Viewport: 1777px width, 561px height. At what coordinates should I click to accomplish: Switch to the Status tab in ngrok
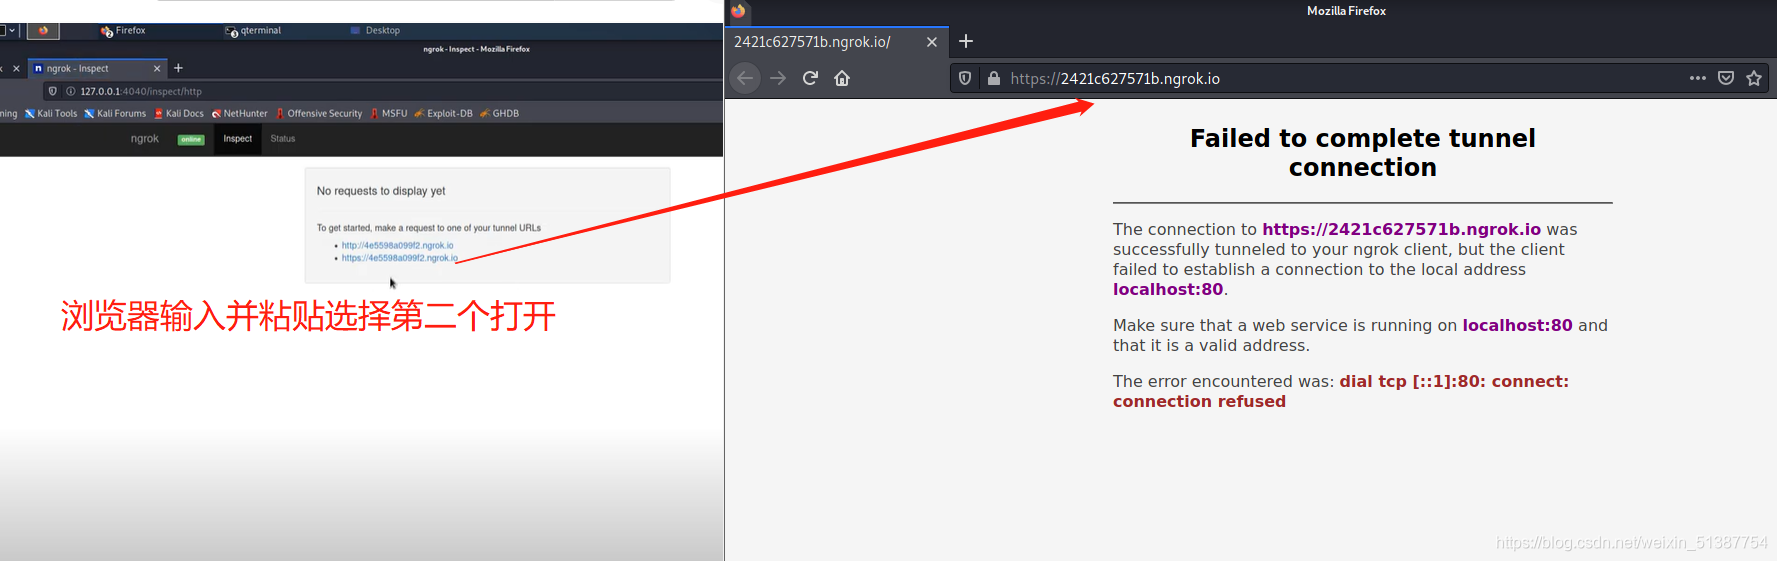tap(283, 139)
